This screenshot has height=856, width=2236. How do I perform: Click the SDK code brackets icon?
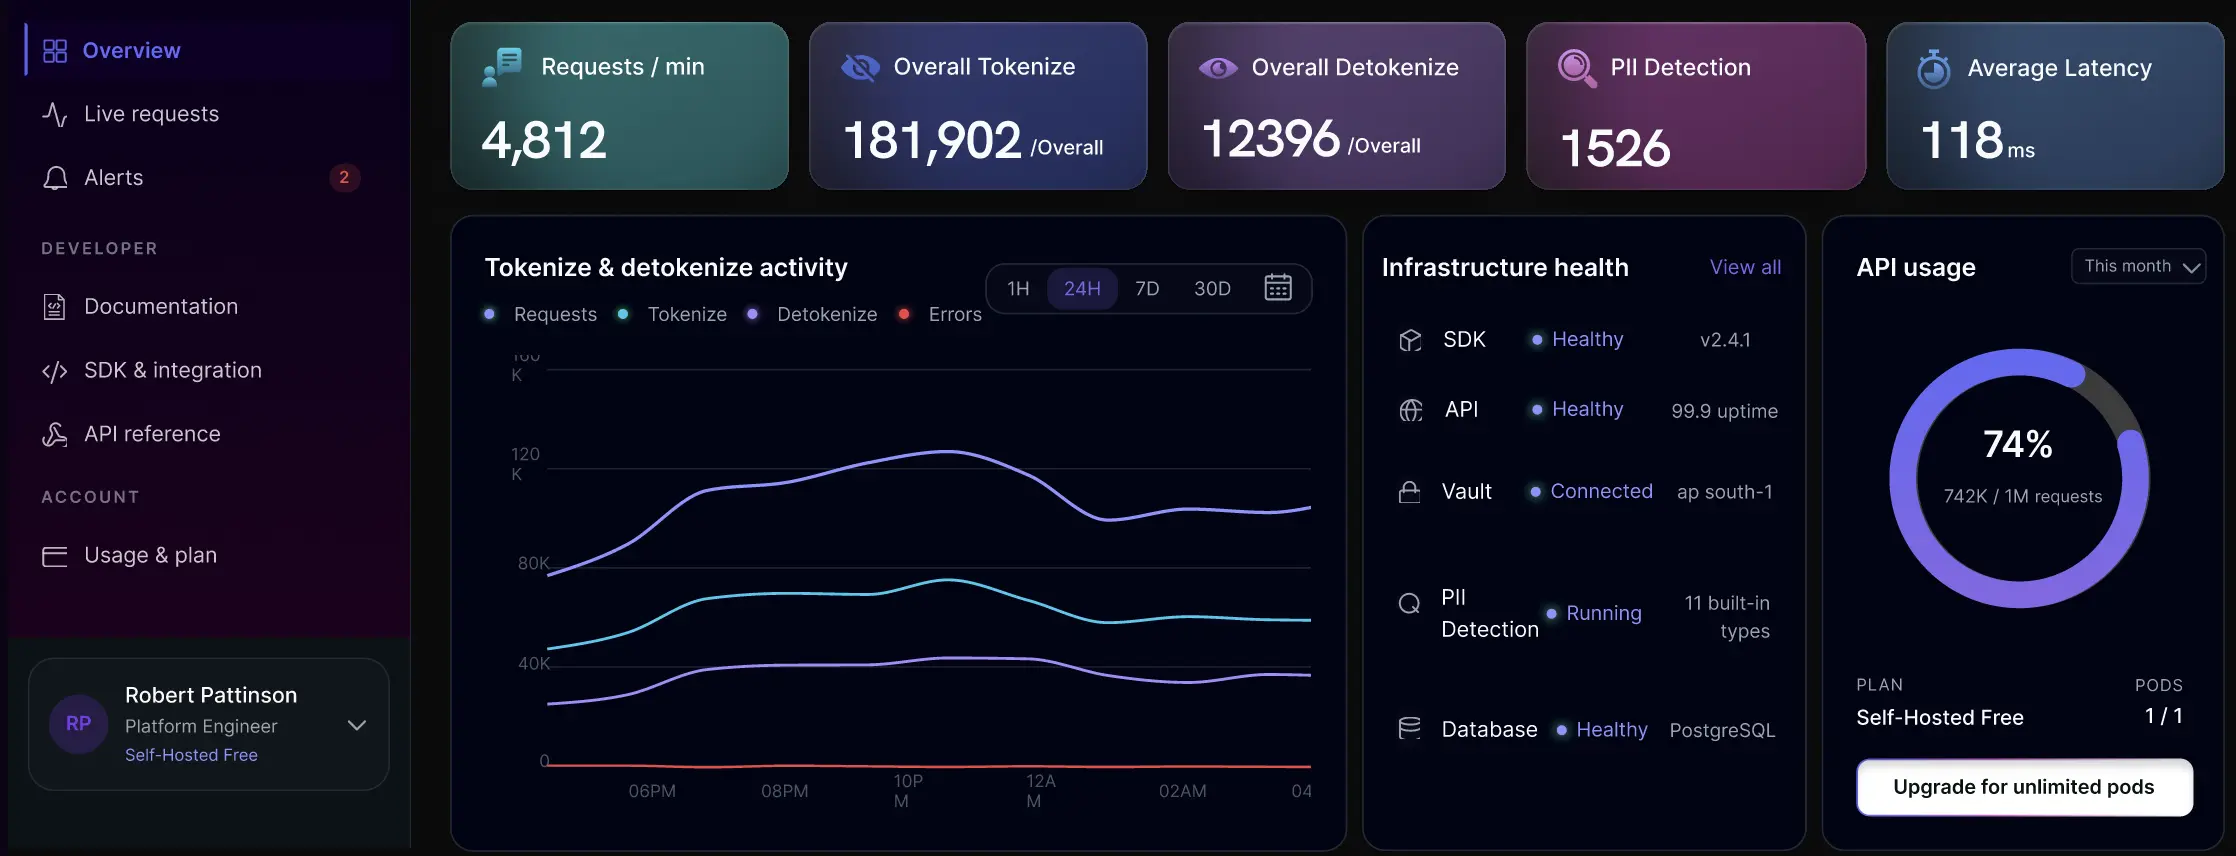55,372
